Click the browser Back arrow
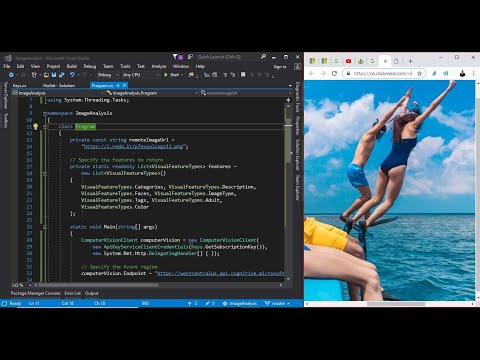This screenshot has width=480, height=360. click(312, 73)
